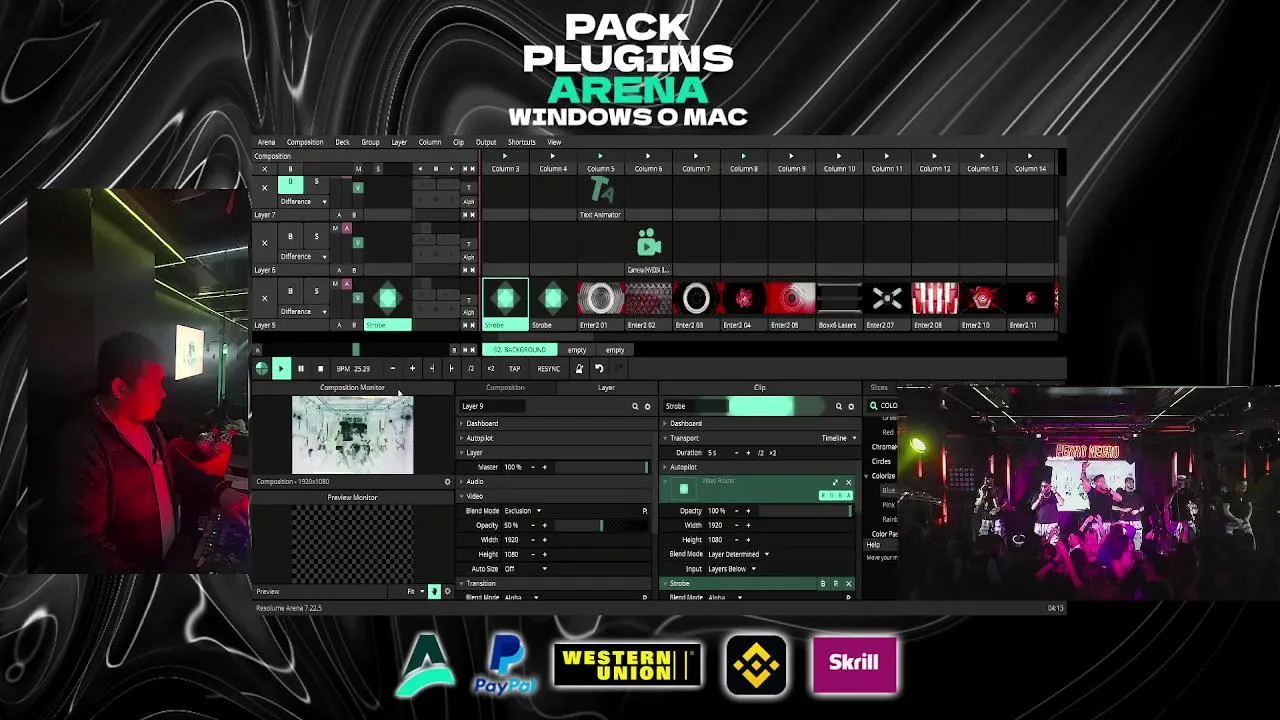The width and height of the screenshot is (1280, 720).
Task: Adjust the Layer Master 100% slider
Action: tap(601, 467)
